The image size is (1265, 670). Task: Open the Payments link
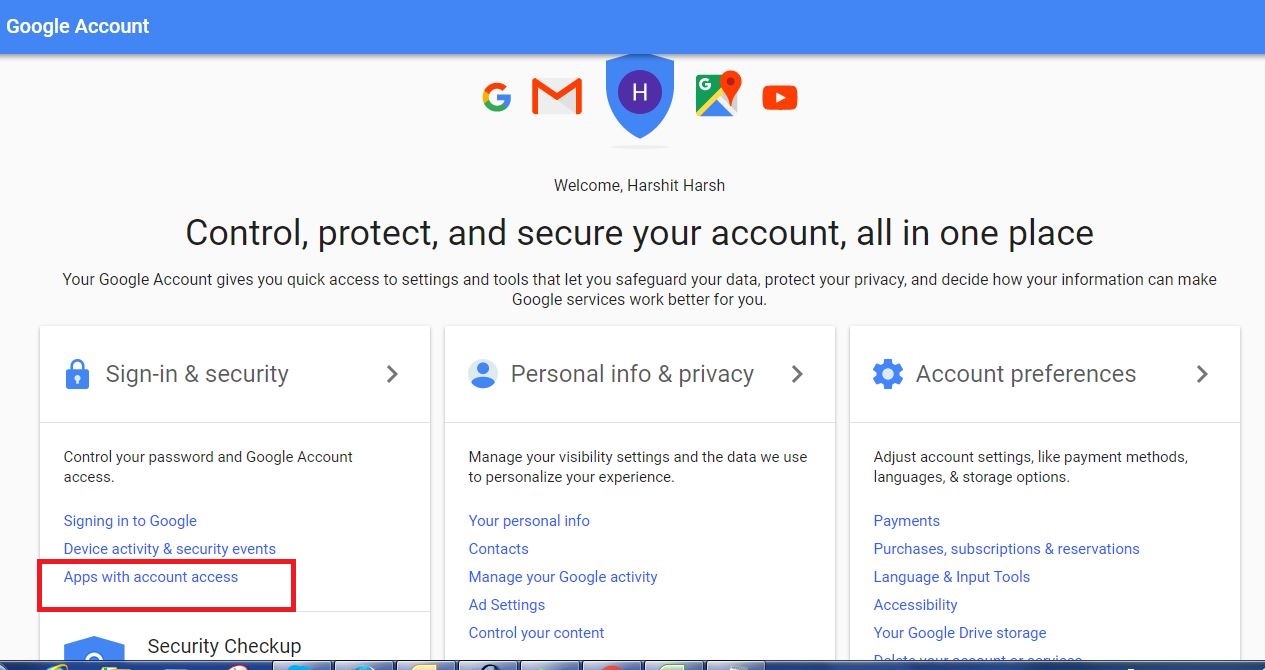coord(907,521)
